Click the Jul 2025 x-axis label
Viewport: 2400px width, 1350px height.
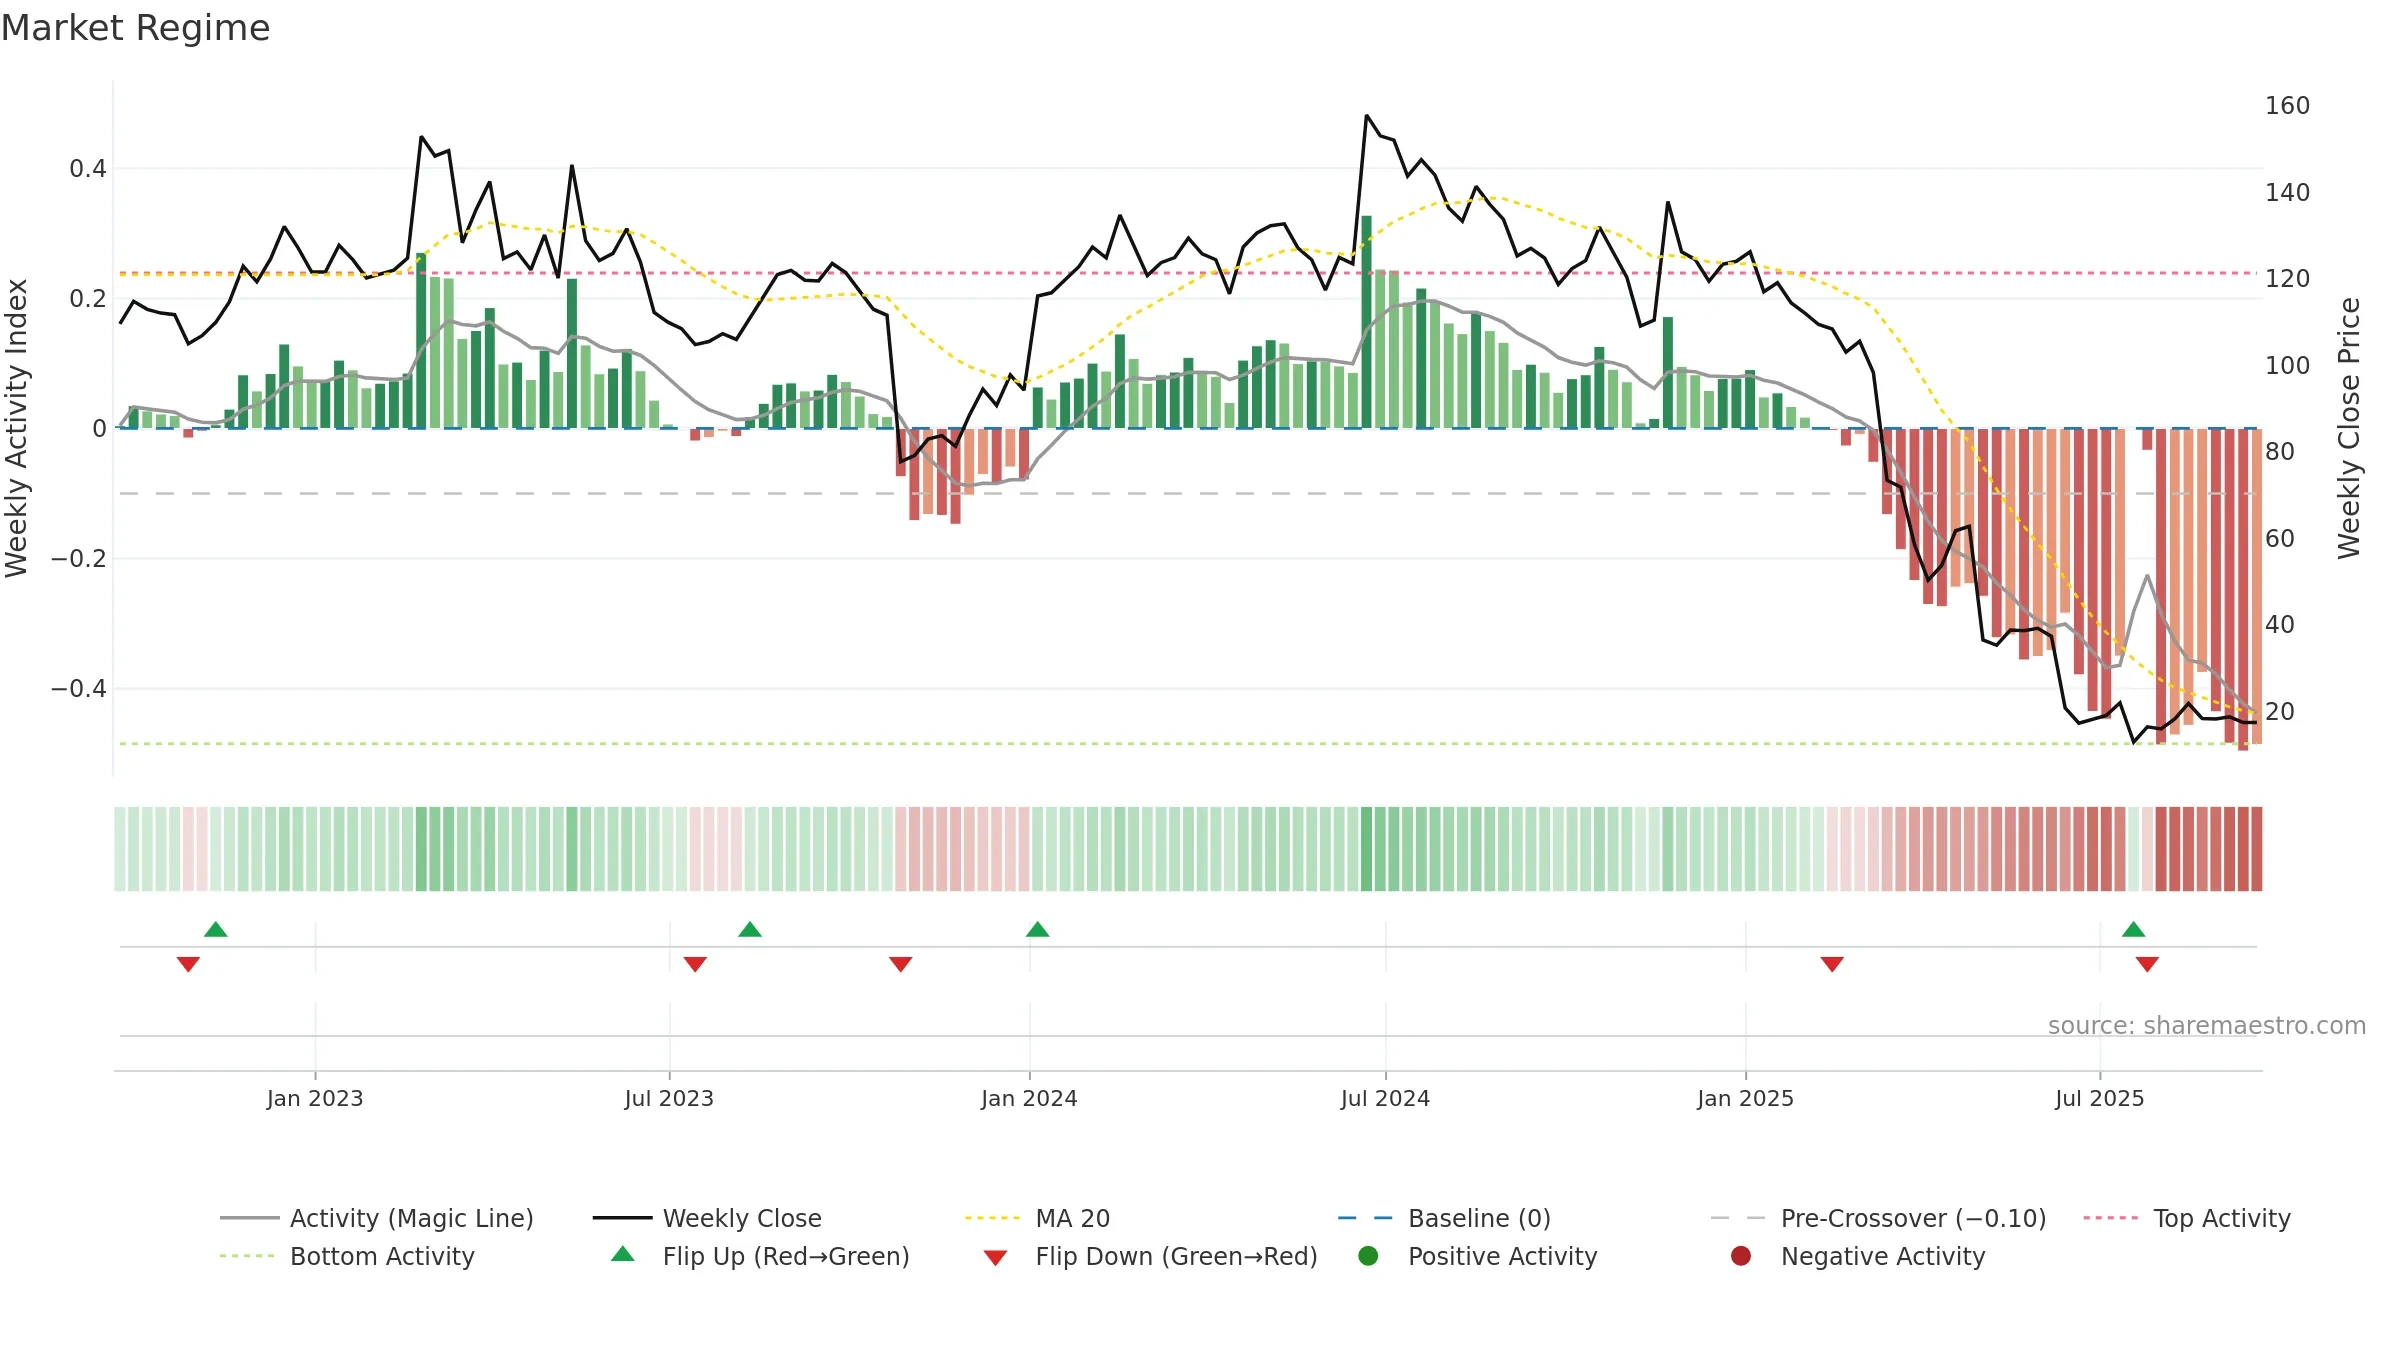click(x=2100, y=1098)
